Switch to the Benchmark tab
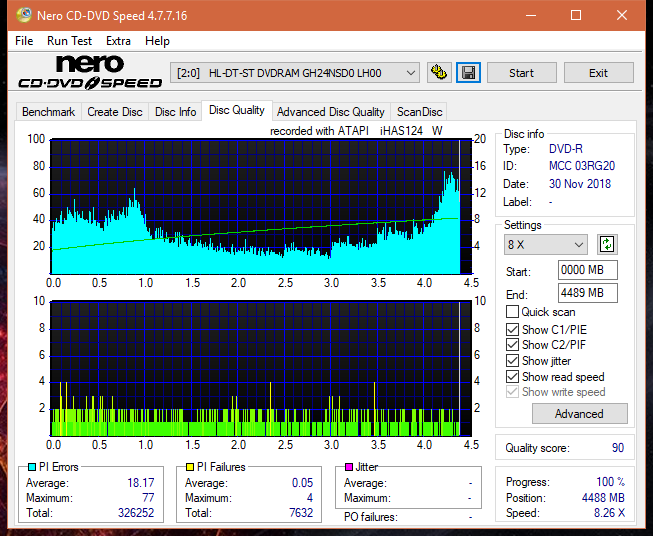 pyautogui.click(x=49, y=112)
